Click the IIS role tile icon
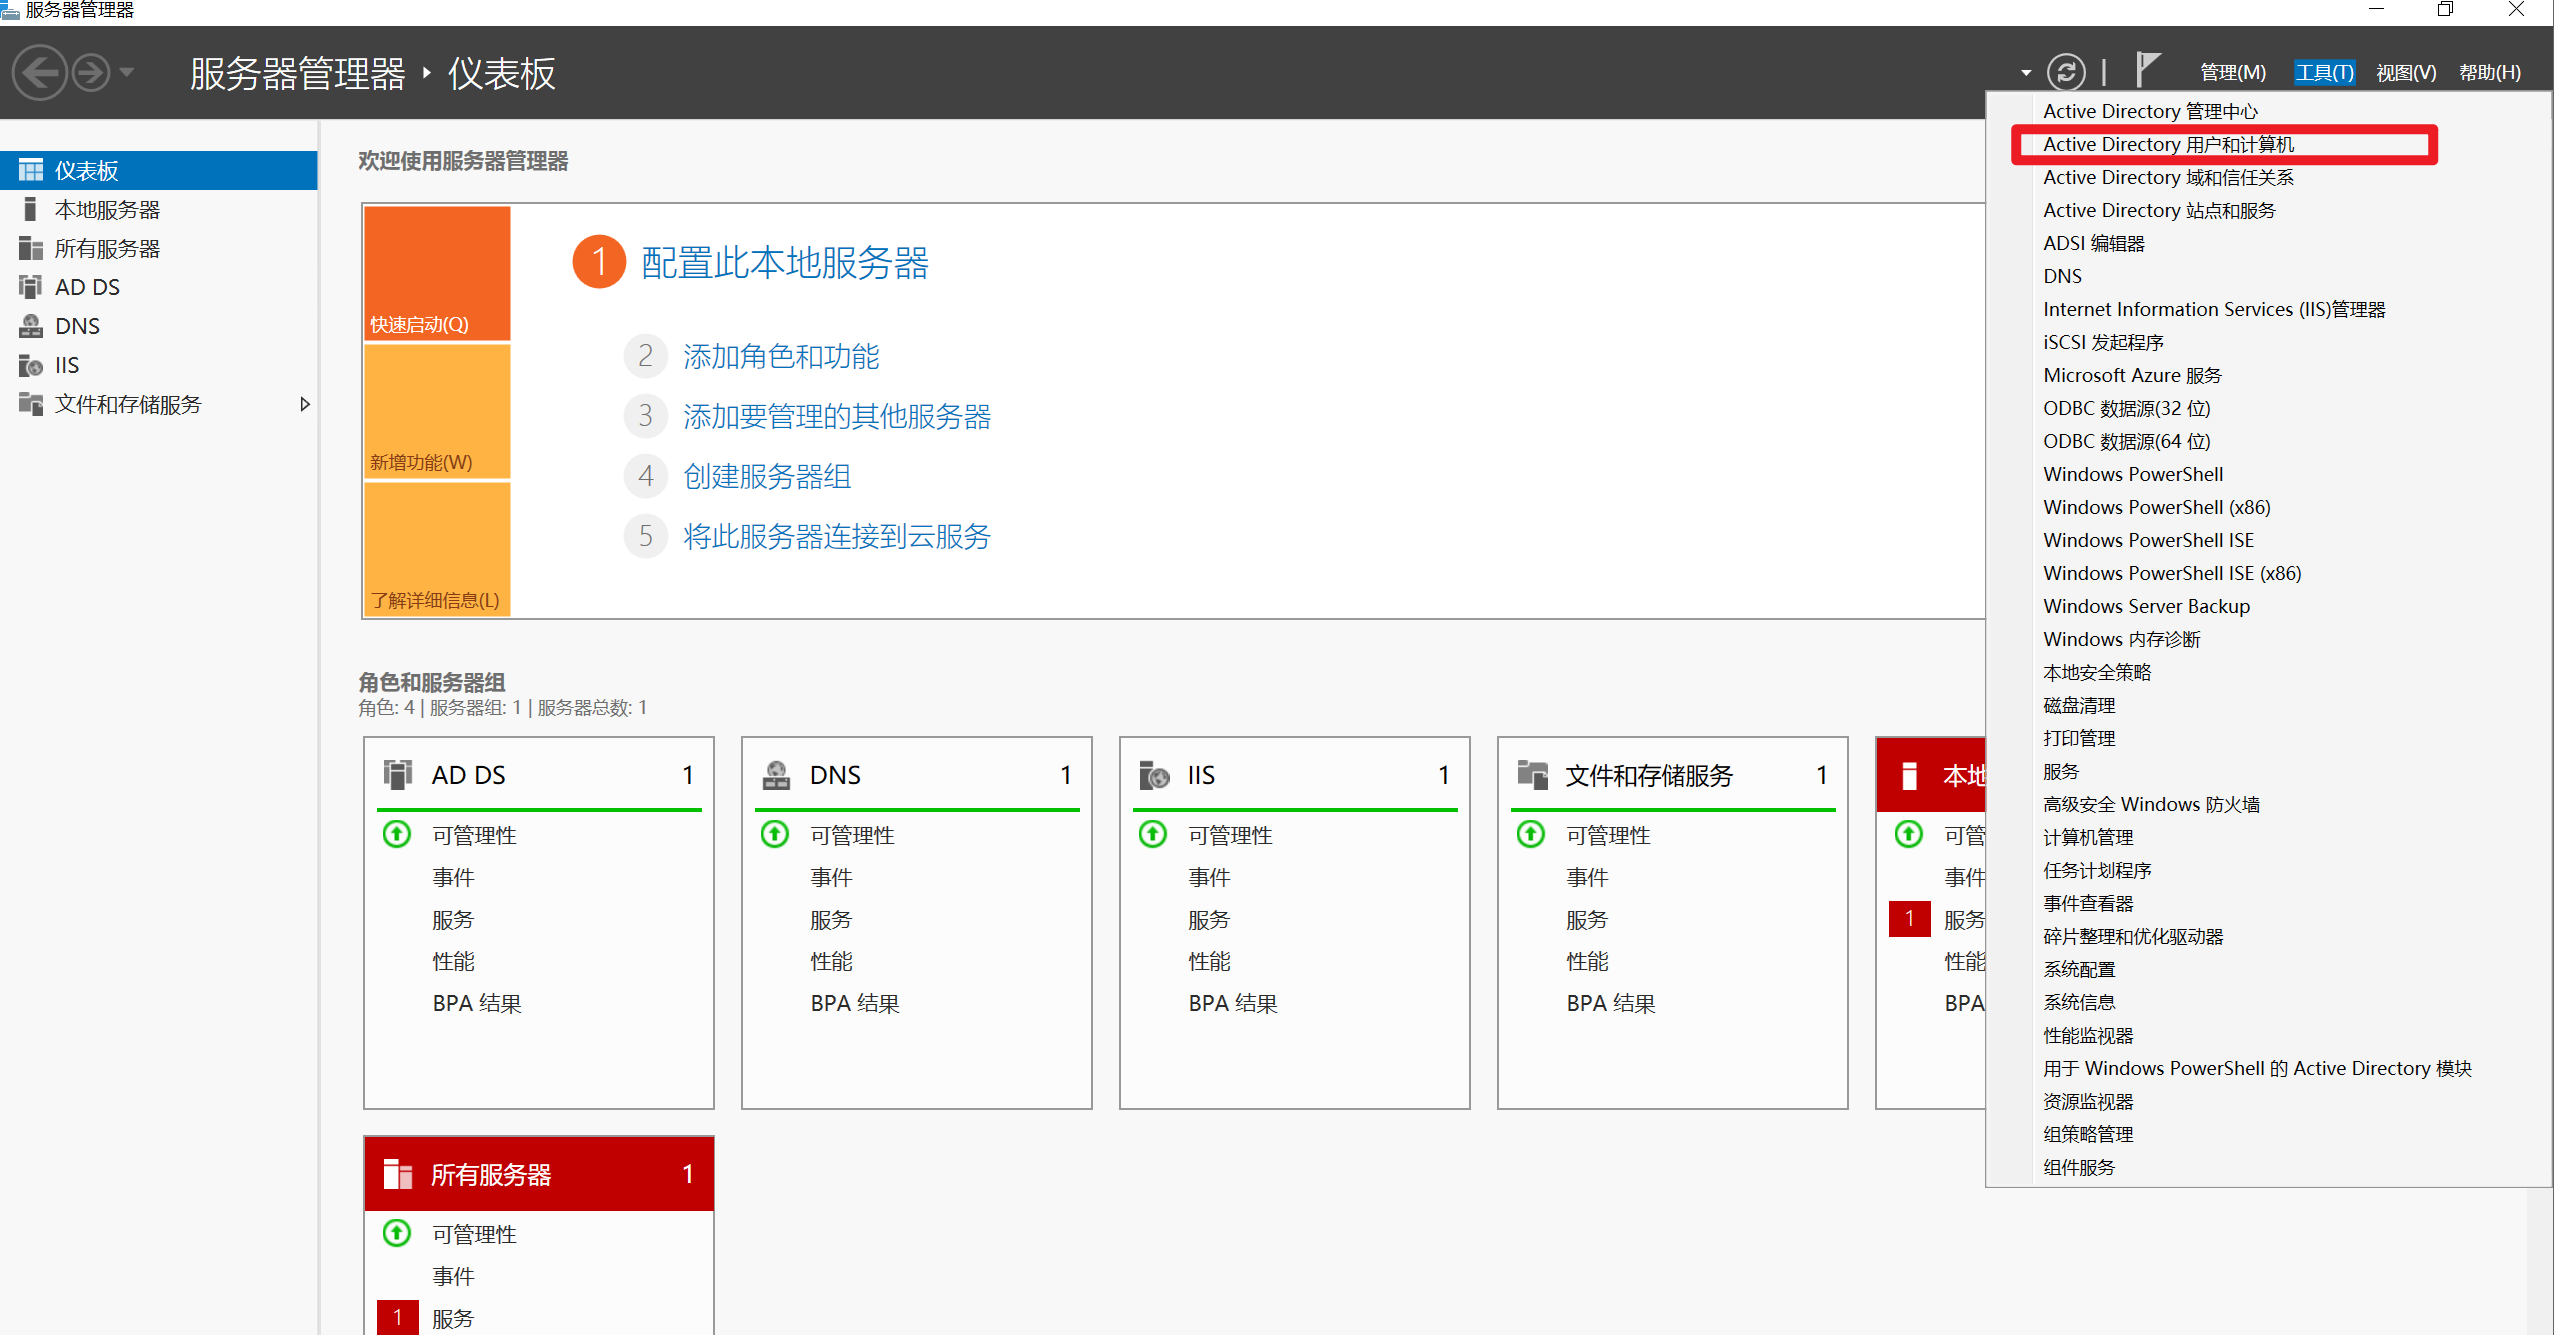The height and width of the screenshot is (1335, 2554). click(1154, 775)
